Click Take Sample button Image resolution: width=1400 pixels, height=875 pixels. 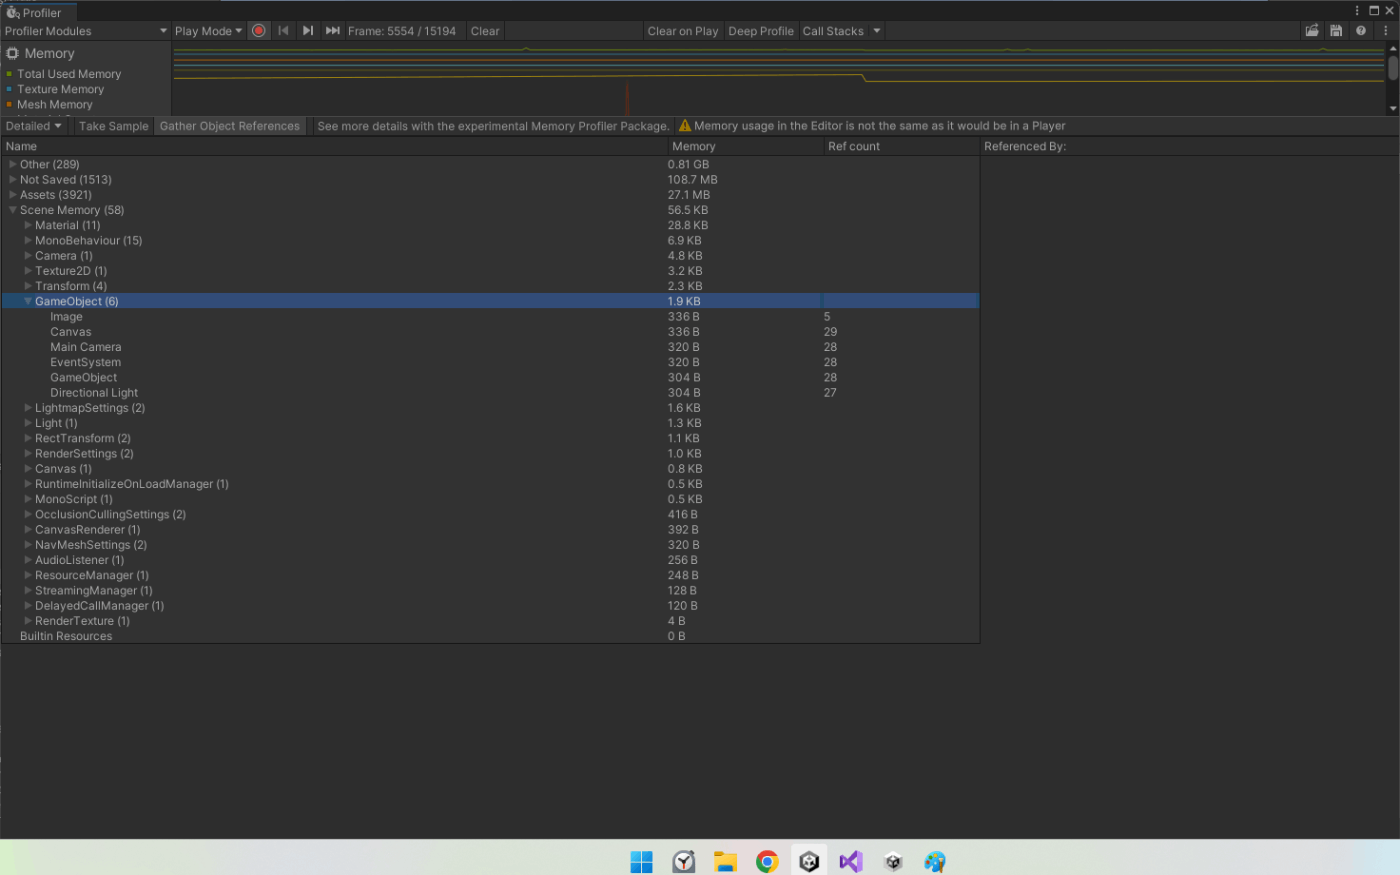click(113, 126)
